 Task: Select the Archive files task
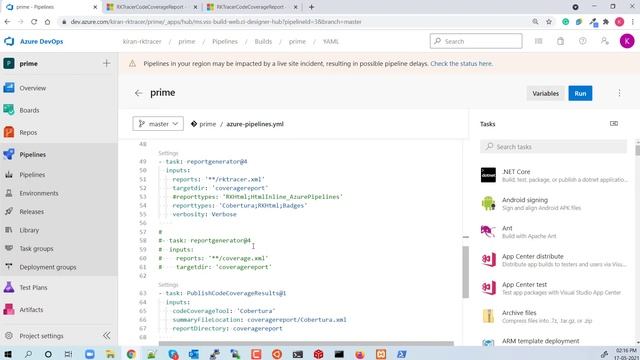tap(554, 316)
